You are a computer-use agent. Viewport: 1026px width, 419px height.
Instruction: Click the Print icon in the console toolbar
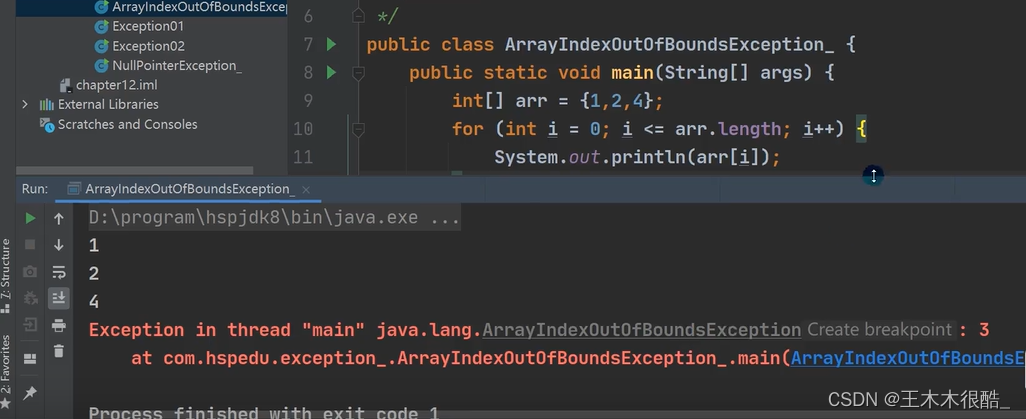pyautogui.click(x=59, y=325)
